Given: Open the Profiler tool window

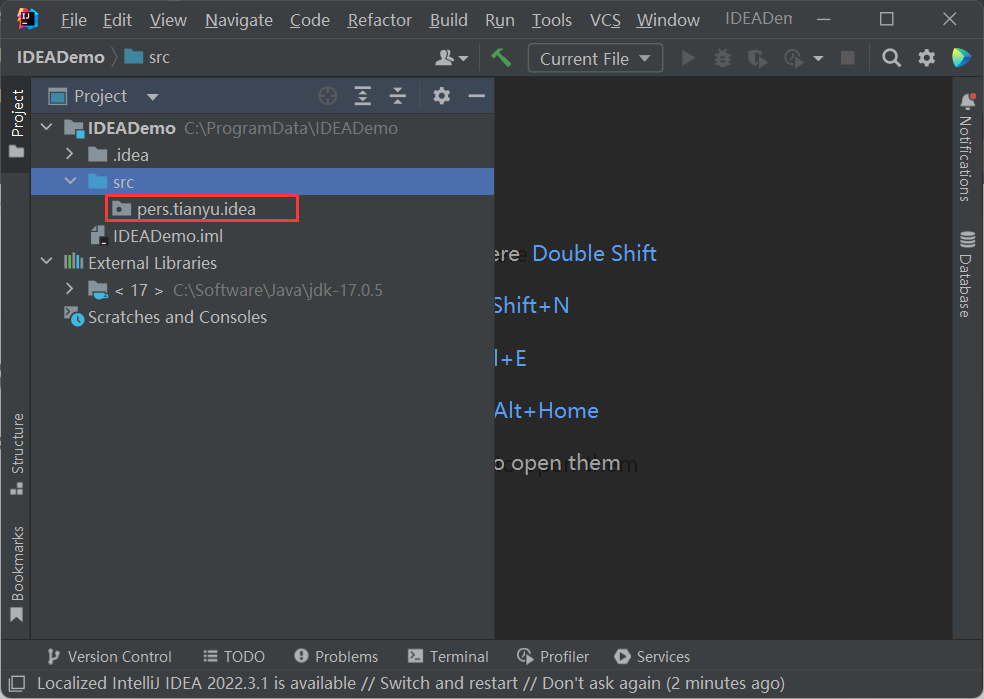Looking at the screenshot, I should point(553,656).
